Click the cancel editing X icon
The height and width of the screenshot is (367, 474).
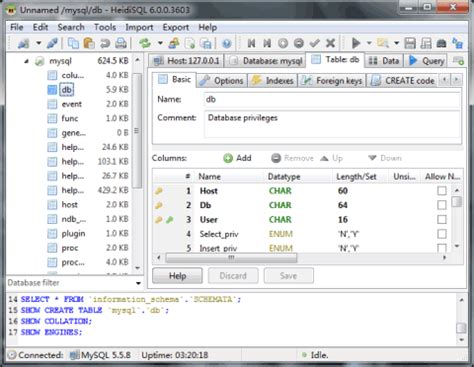click(330, 43)
